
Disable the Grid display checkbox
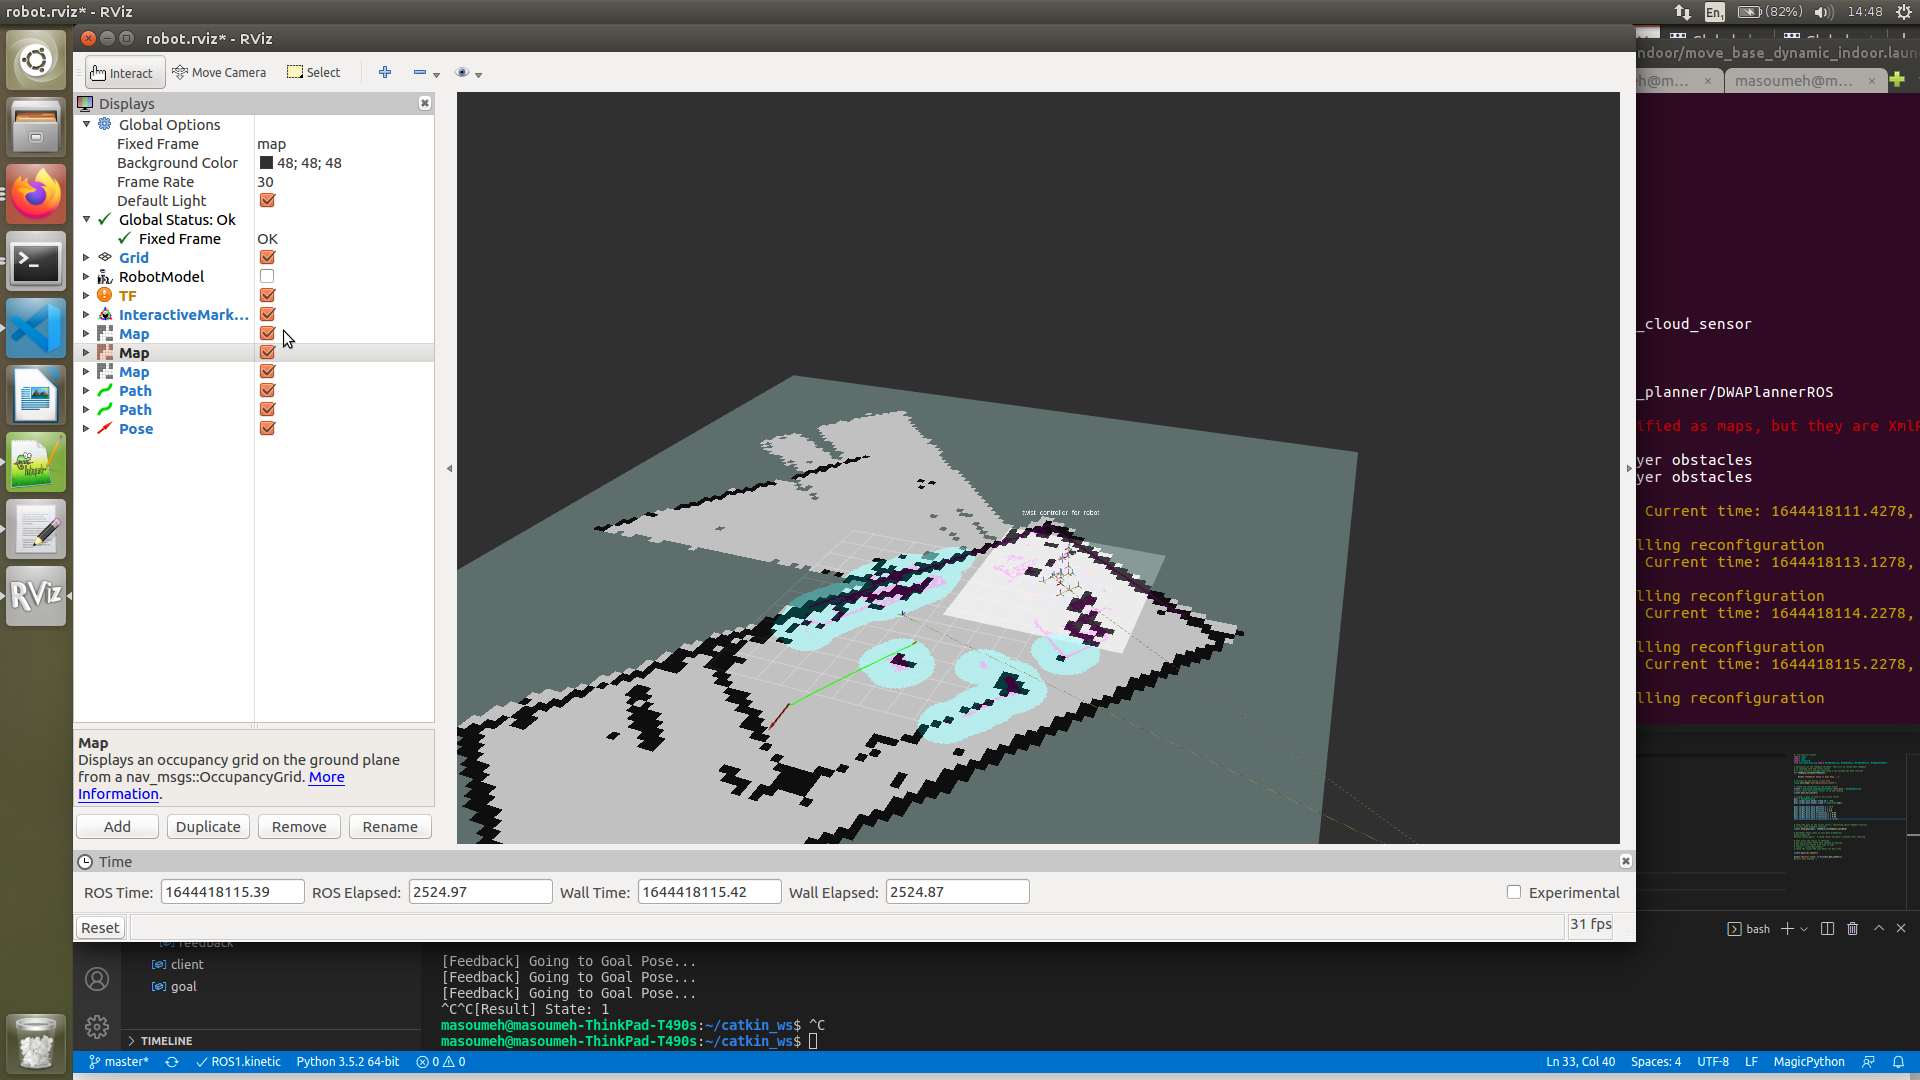[267, 257]
